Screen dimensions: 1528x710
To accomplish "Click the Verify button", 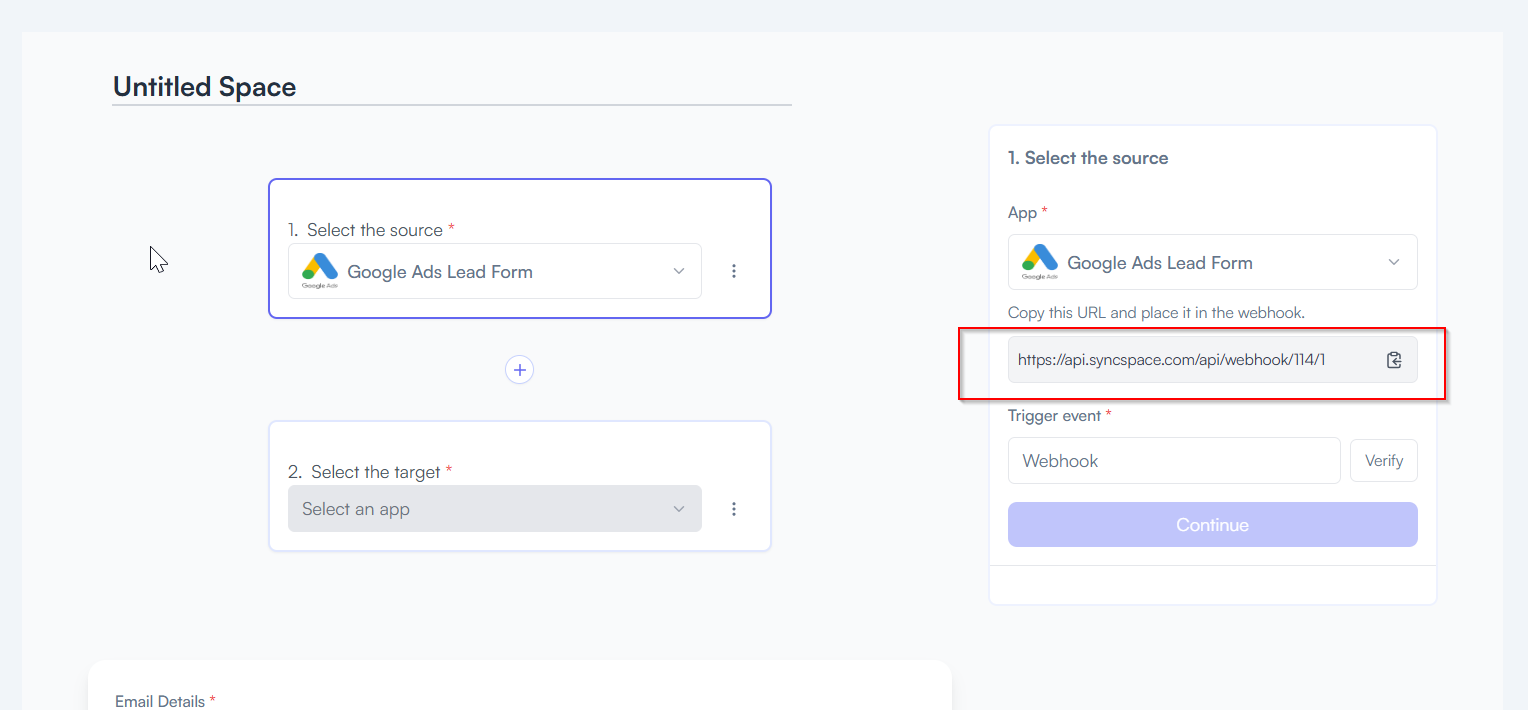I will point(1384,461).
